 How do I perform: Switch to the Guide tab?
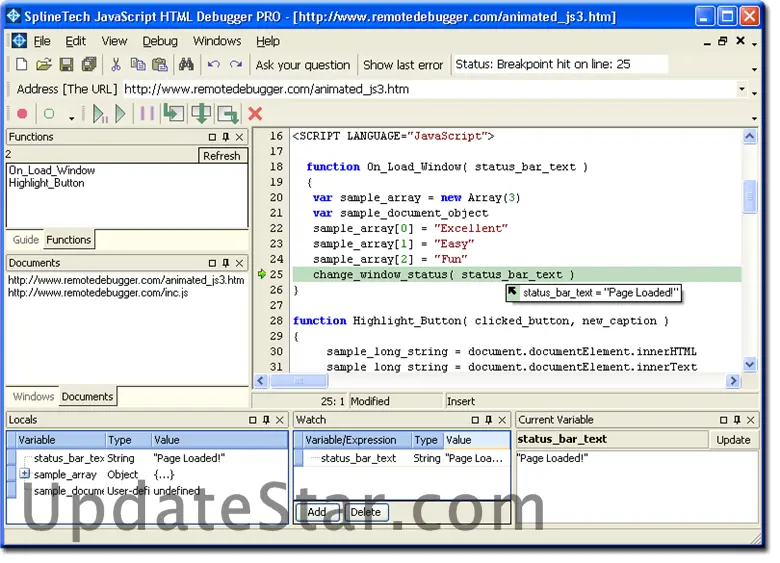(x=25, y=240)
